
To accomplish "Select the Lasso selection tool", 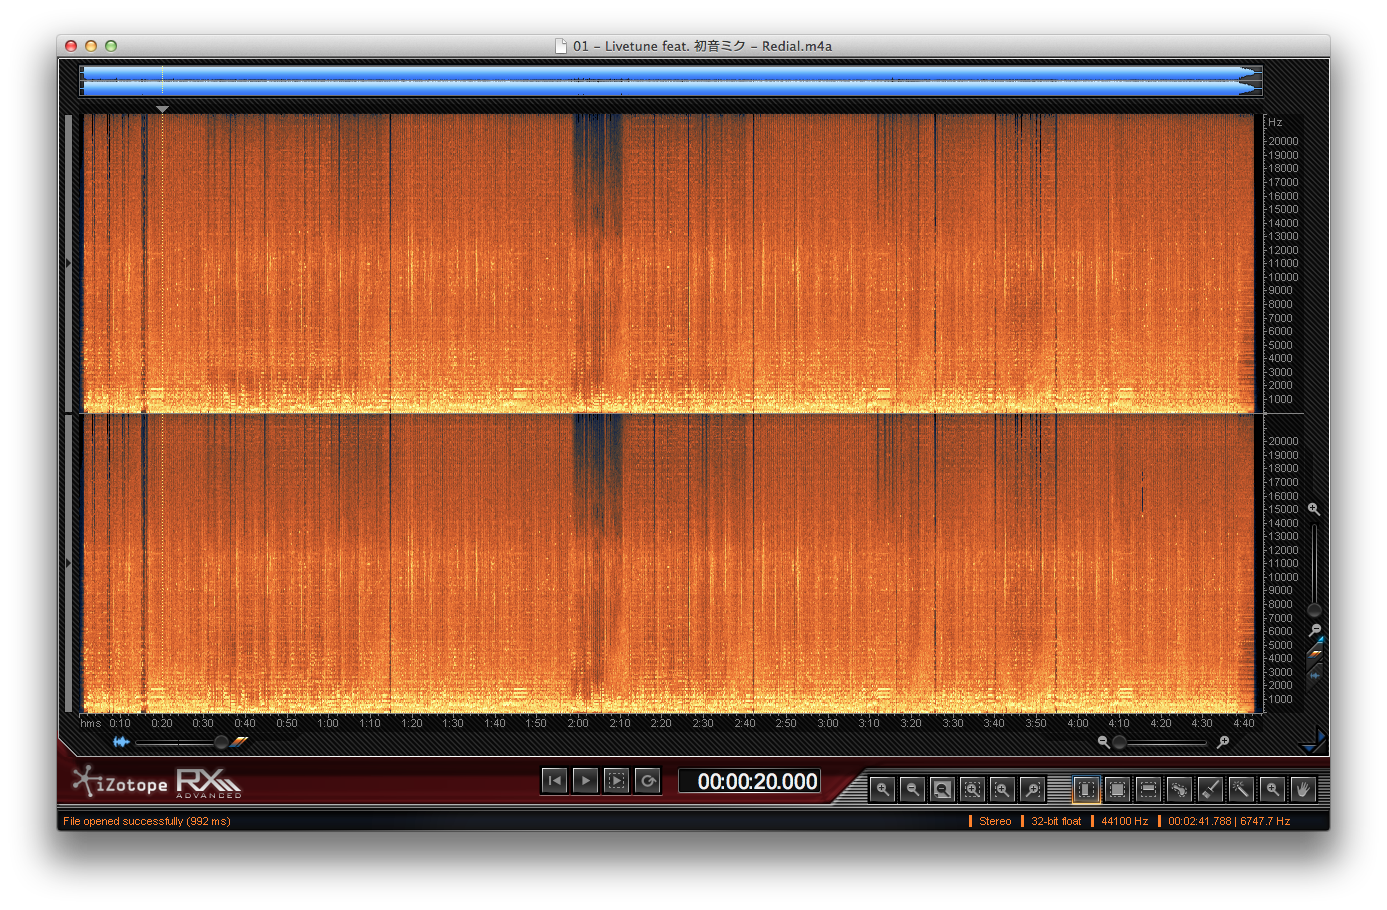I will (1180, 789).
